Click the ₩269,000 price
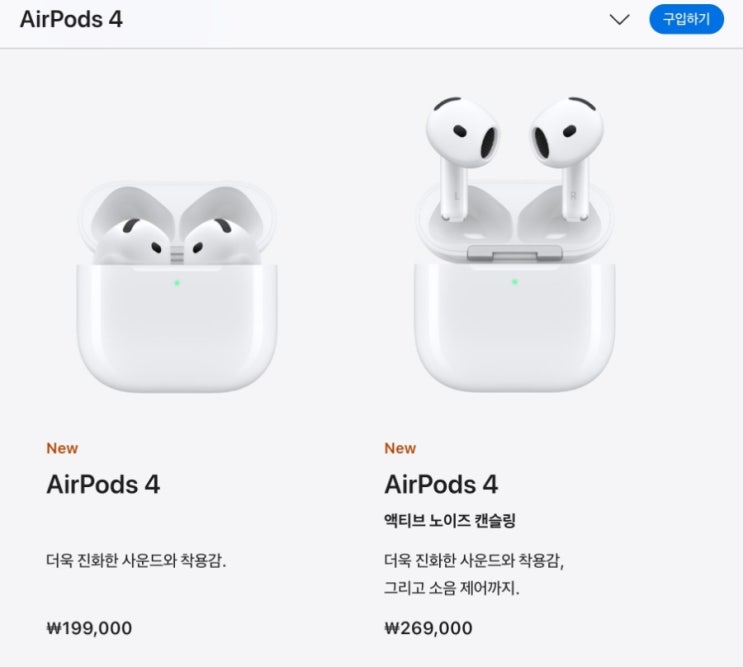Screen dimensions: 743x667 point(428,629)
